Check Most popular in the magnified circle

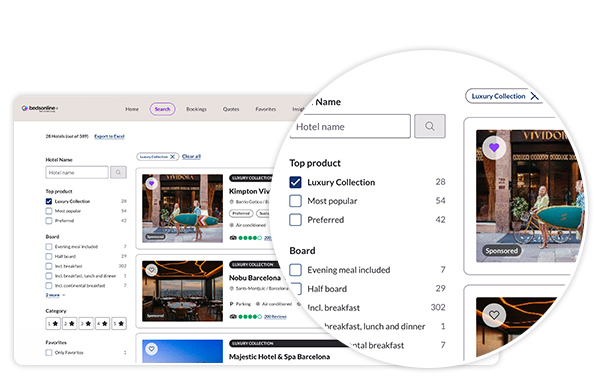click(x=295, y=201)
